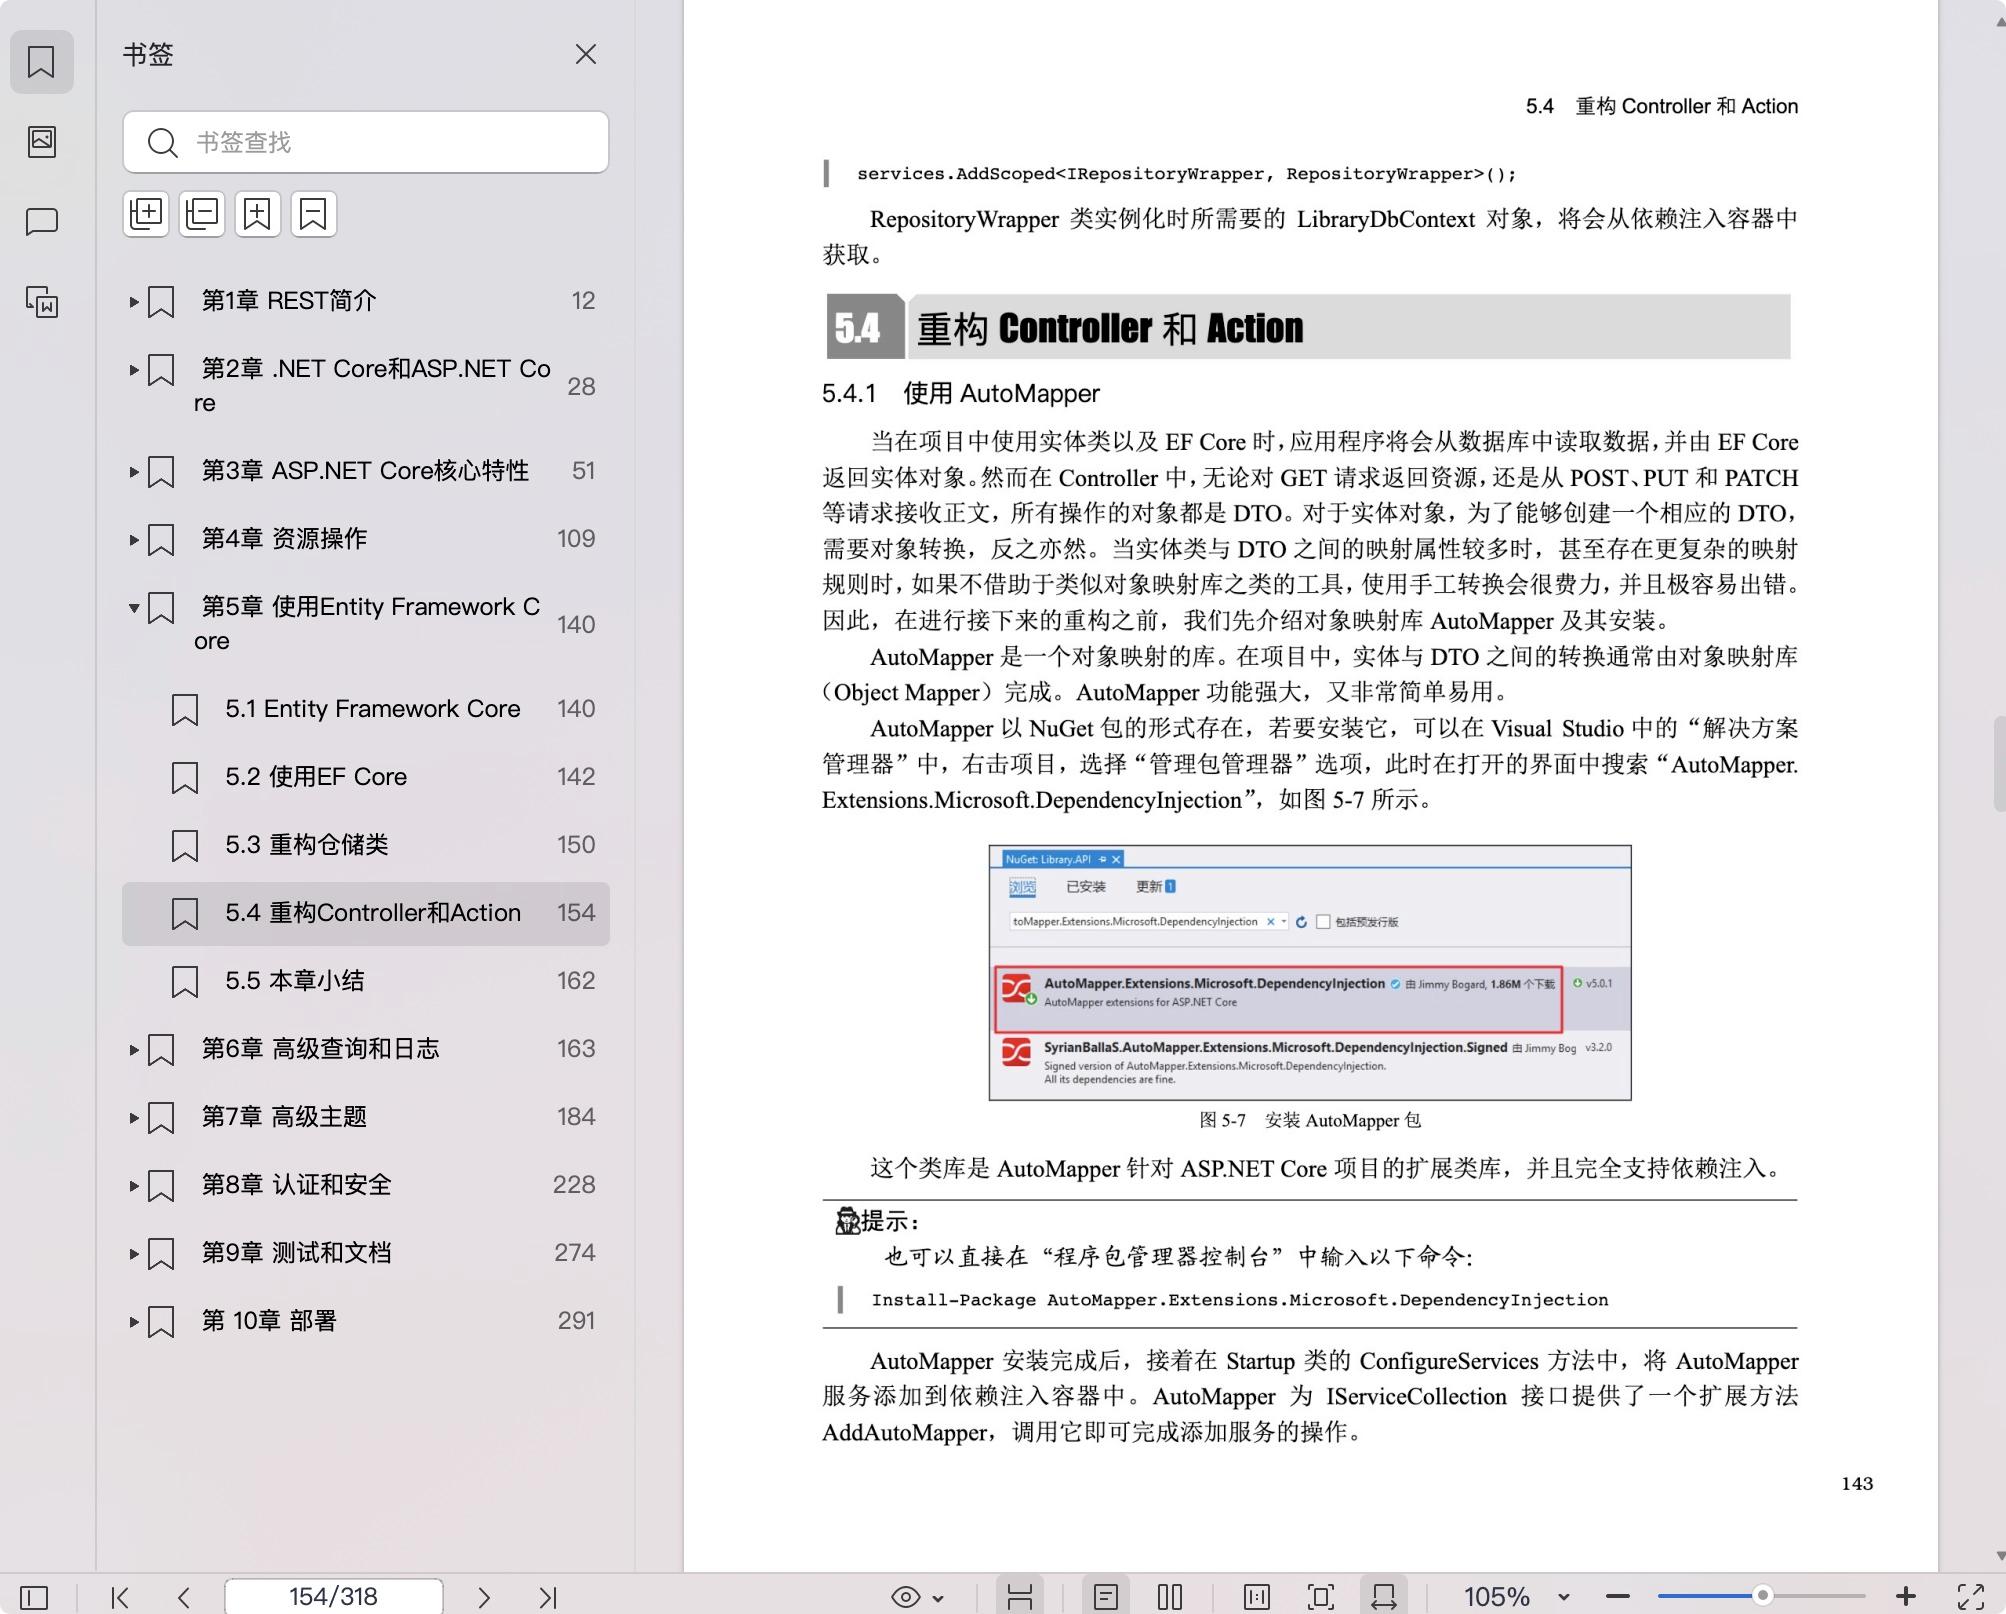Open the thumbnails panel icon in sidebar
Image resolution: width=2006 pixels, height=1614 pixels.
pyautogui.click(x=41, y=141)
